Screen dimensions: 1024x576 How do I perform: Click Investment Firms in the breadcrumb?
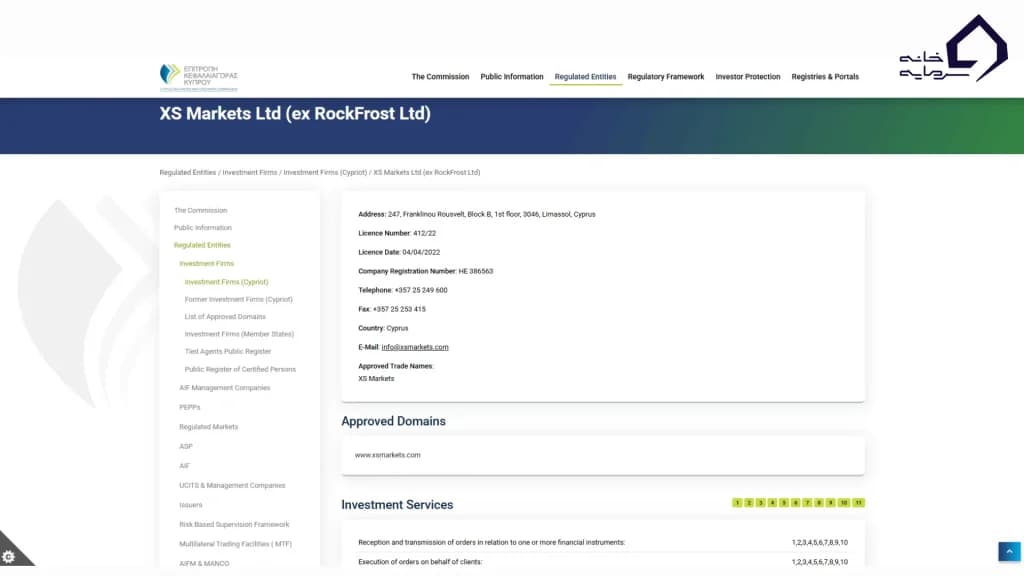point(249,172)
